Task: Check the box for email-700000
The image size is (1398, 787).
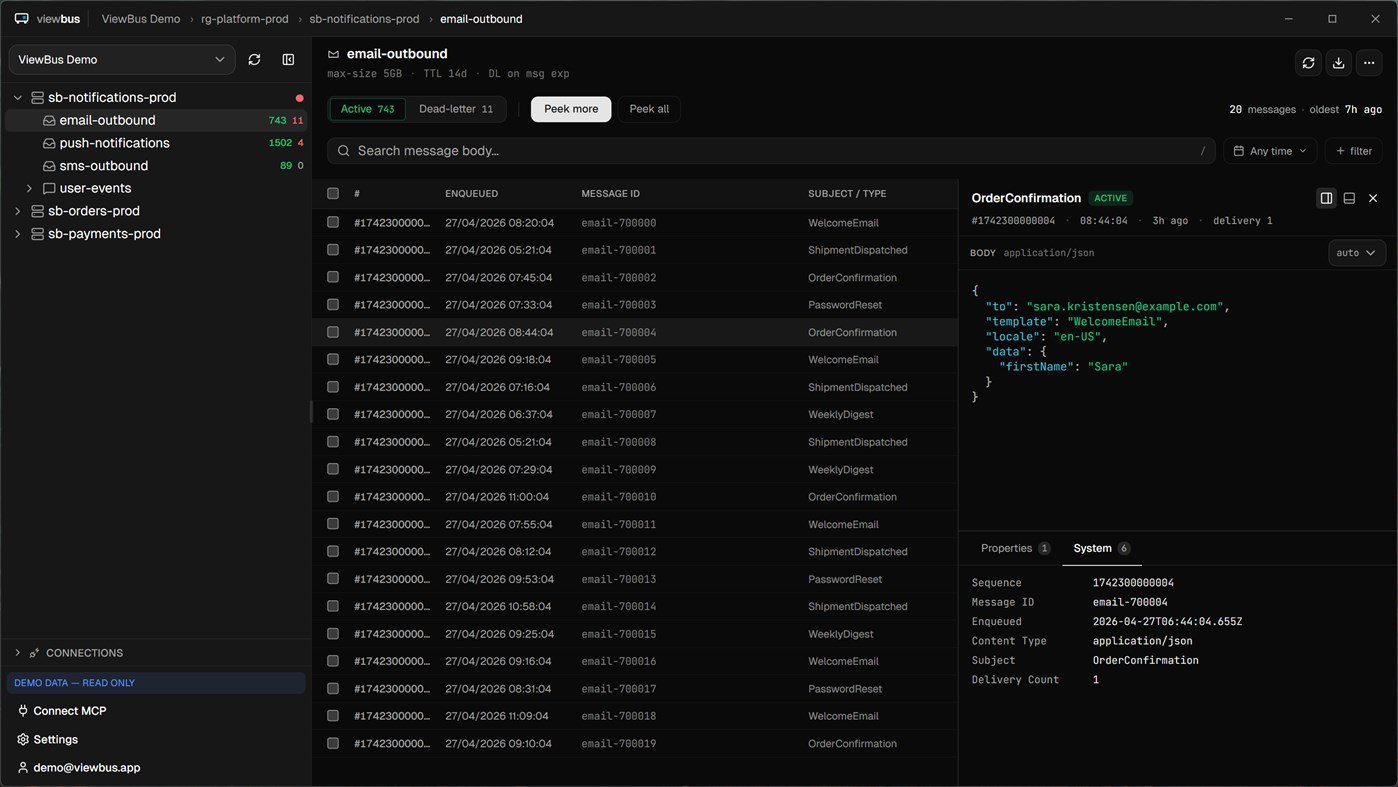Action: pos(333,222)
